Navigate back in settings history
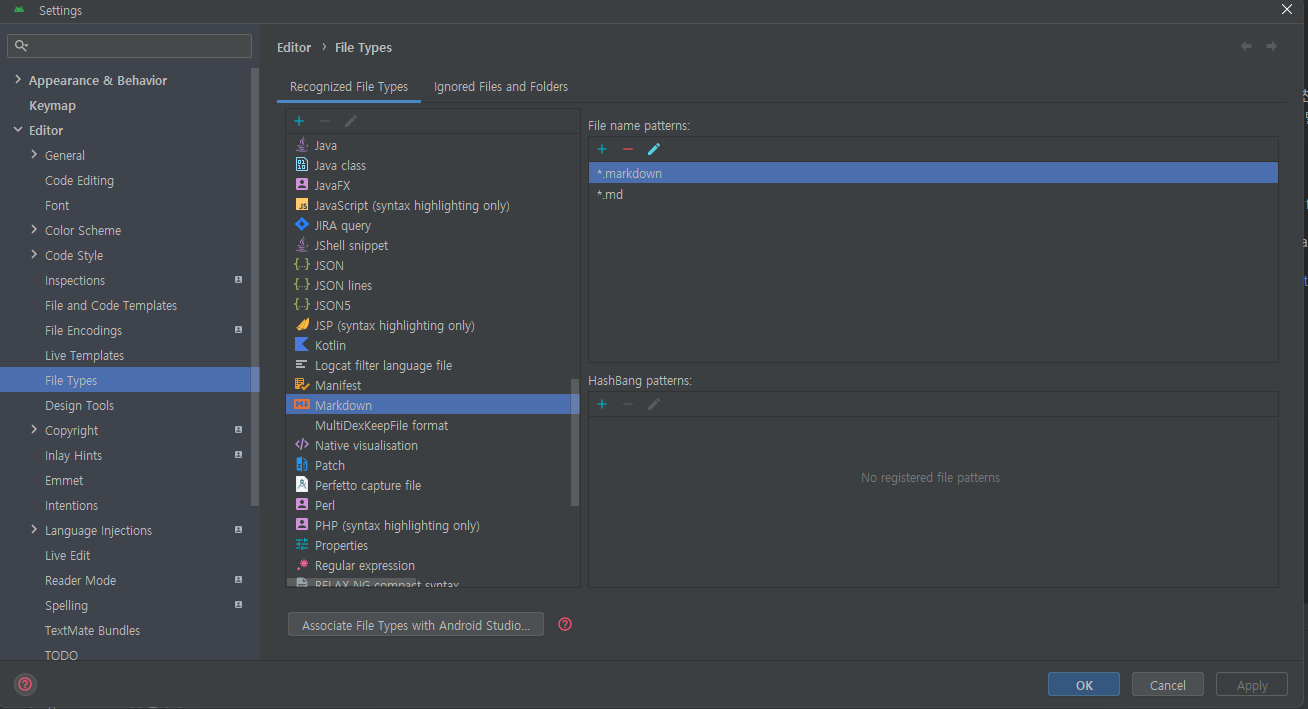Image resolution: width=1308 pixels, height=709 pixels. [x=1246, y=46]
